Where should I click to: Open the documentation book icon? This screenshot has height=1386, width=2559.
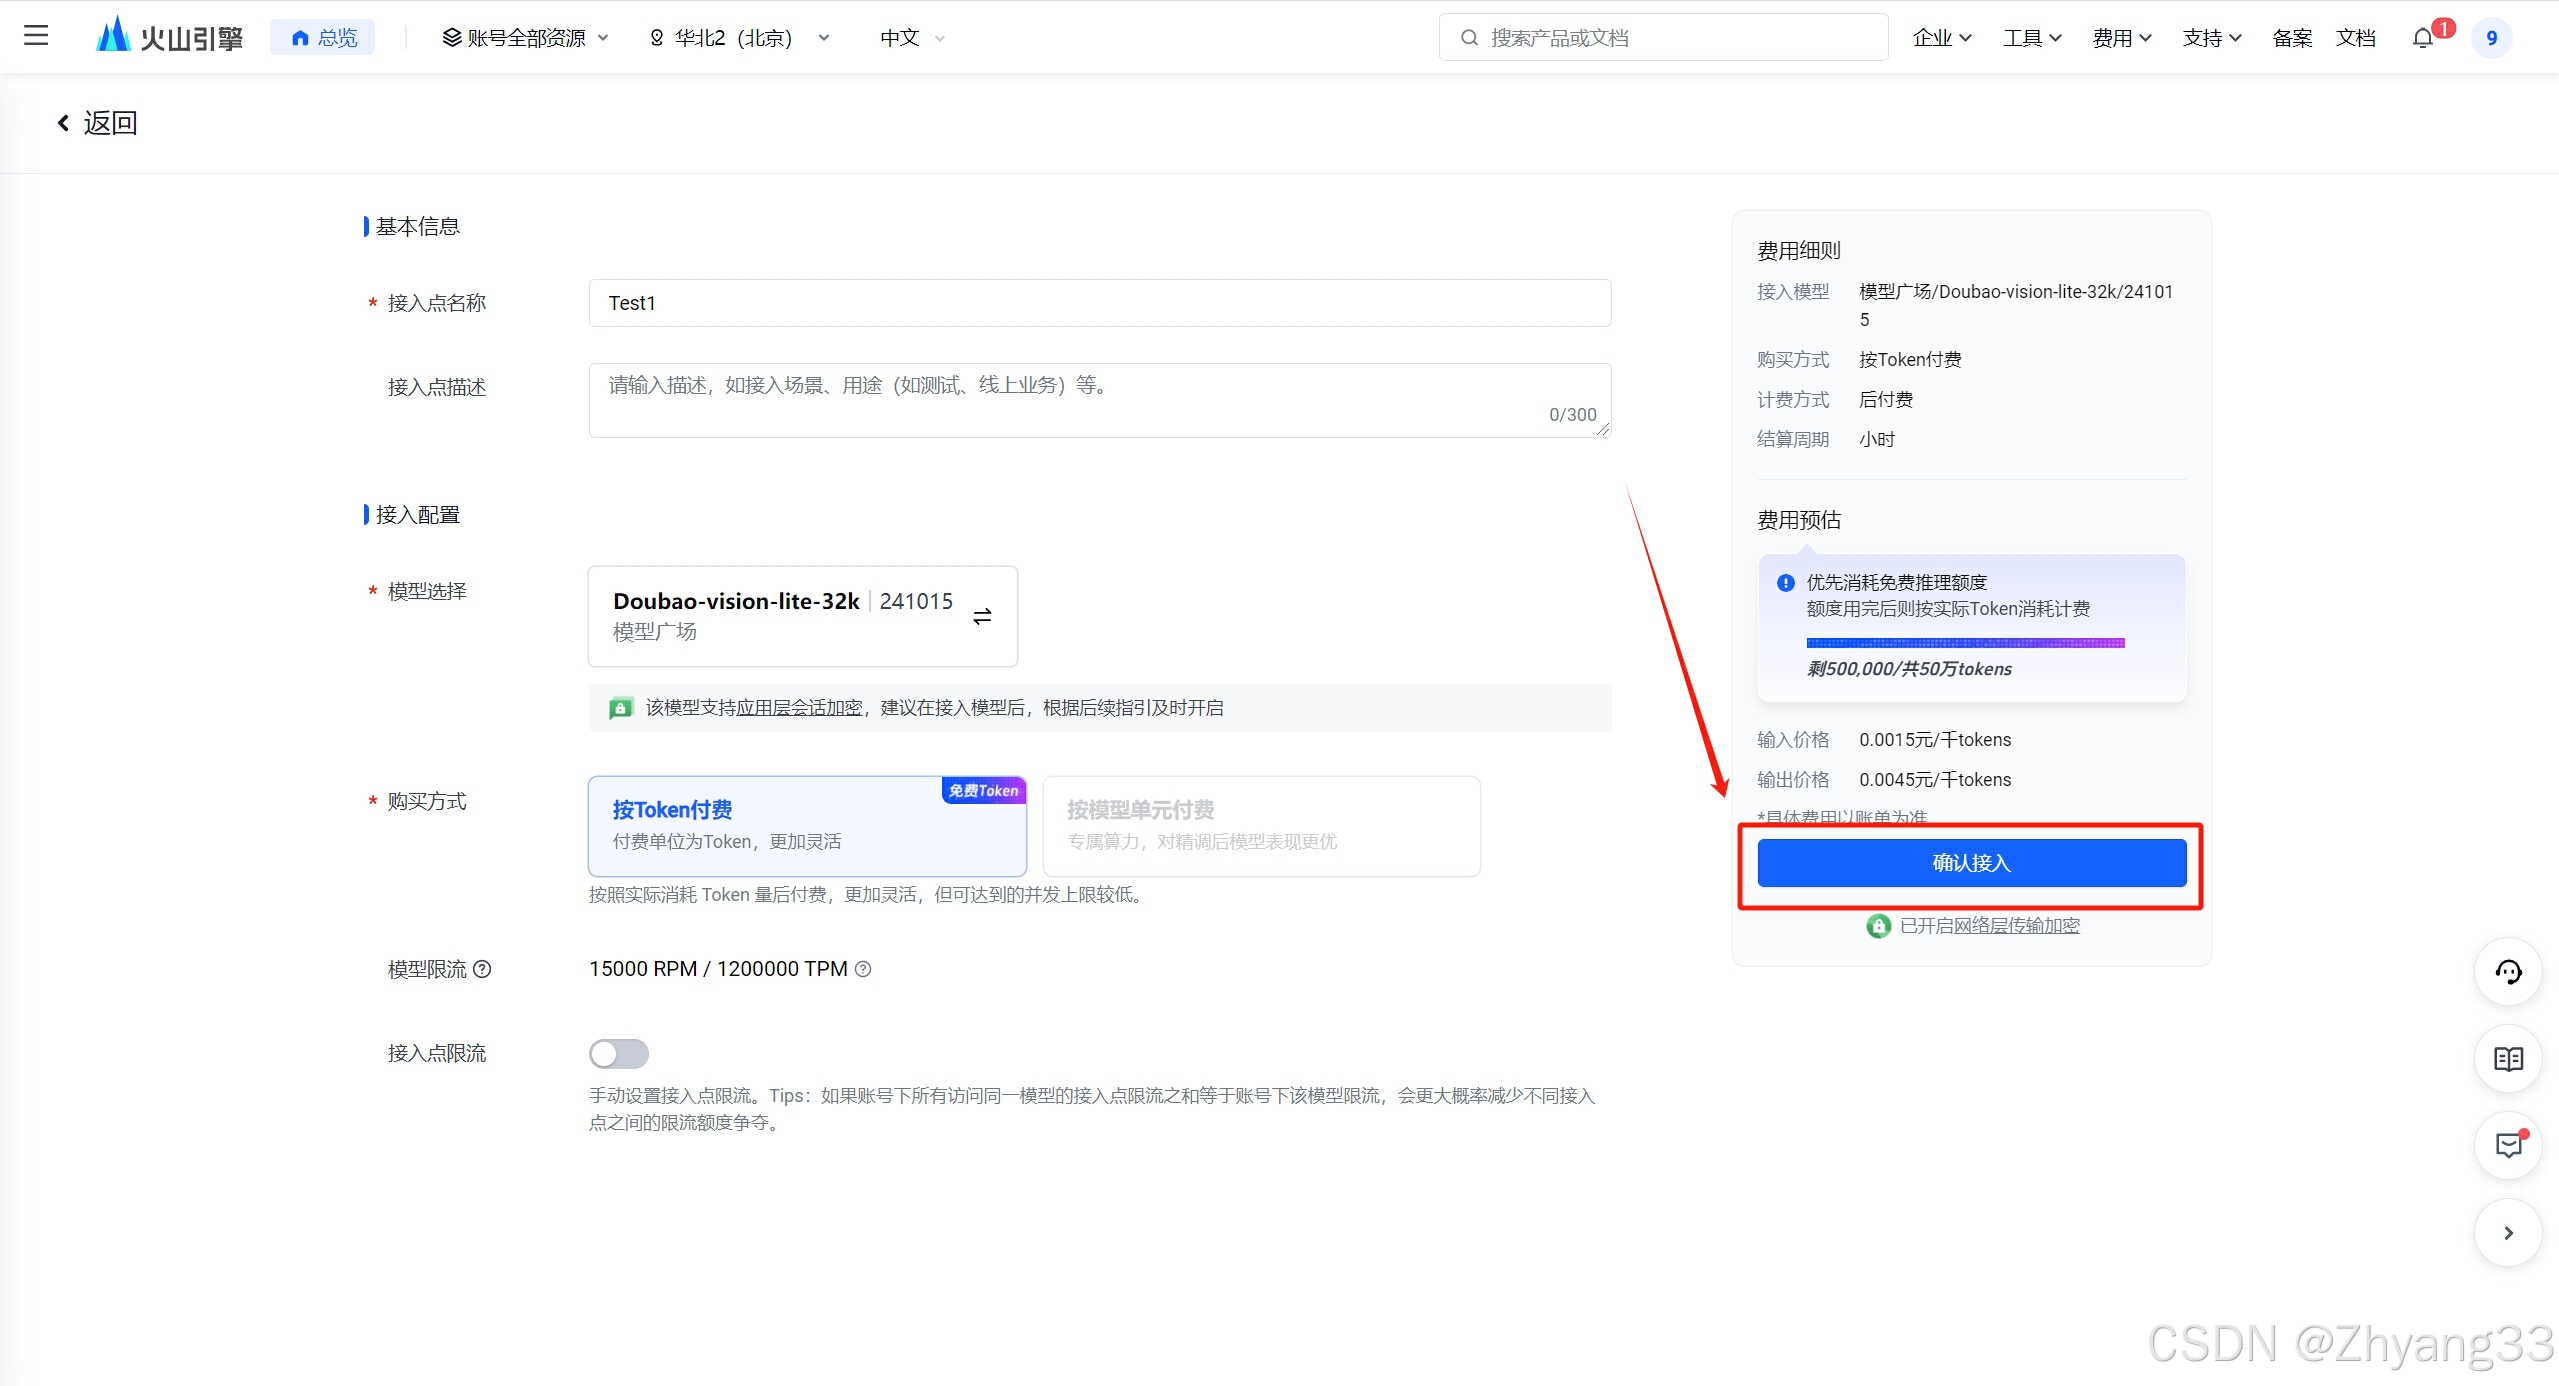2508,1059
